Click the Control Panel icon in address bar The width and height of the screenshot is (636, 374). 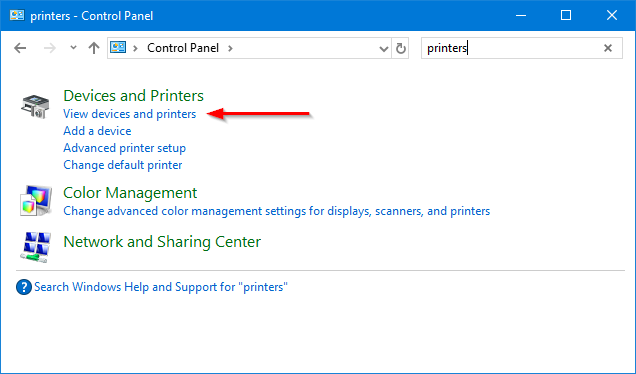coord(118,47)
